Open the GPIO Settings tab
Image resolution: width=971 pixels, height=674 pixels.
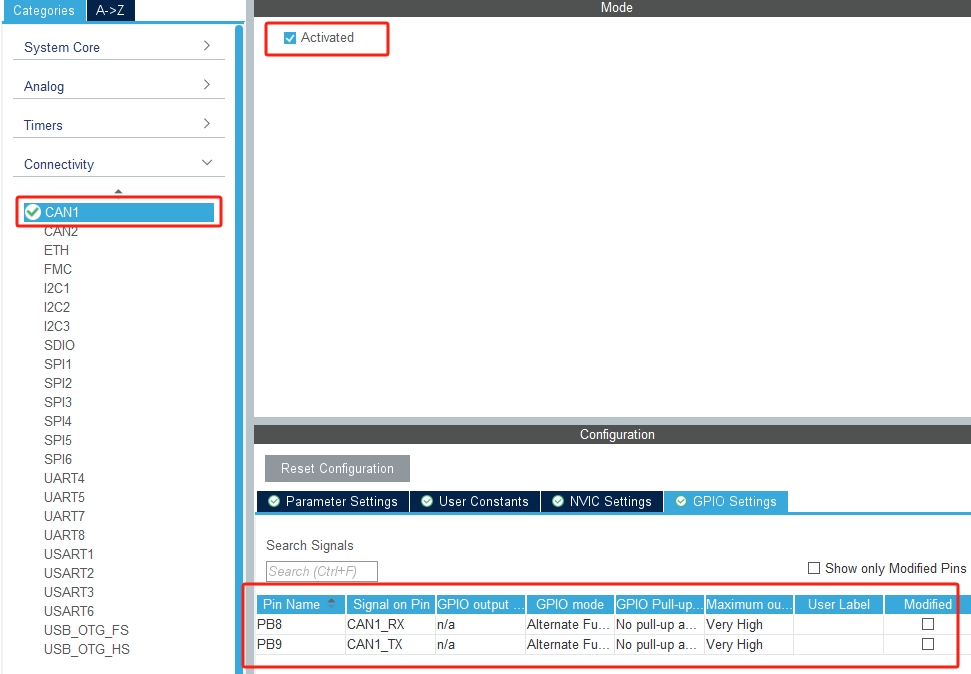pos(726,501)
